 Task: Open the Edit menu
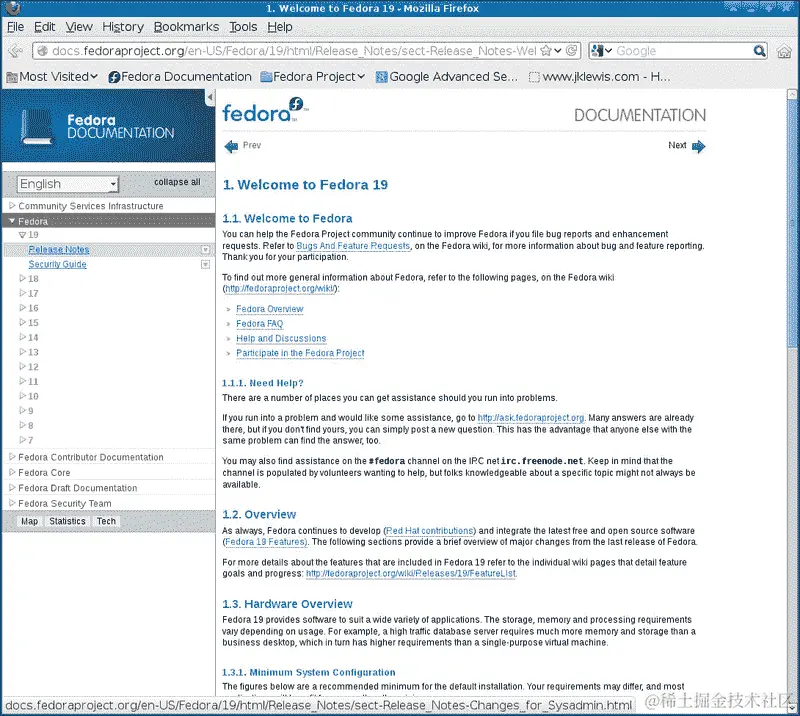tap(44, 27)
